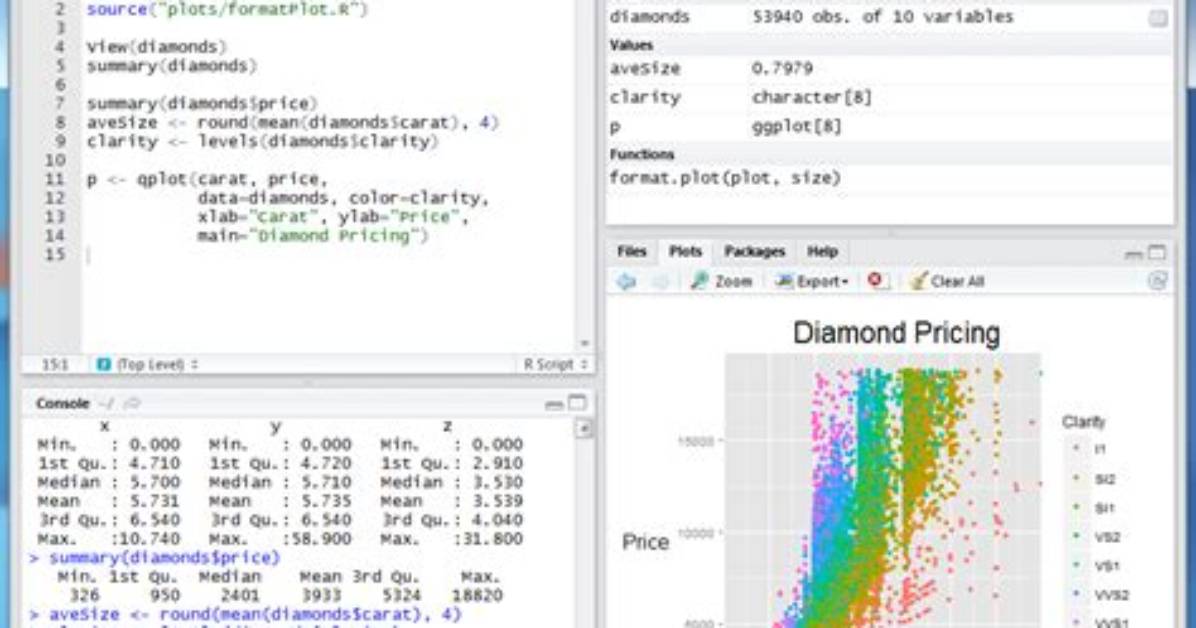Click the Values section header in Environment
This screenshot has width=1196, height=628.
631,46
